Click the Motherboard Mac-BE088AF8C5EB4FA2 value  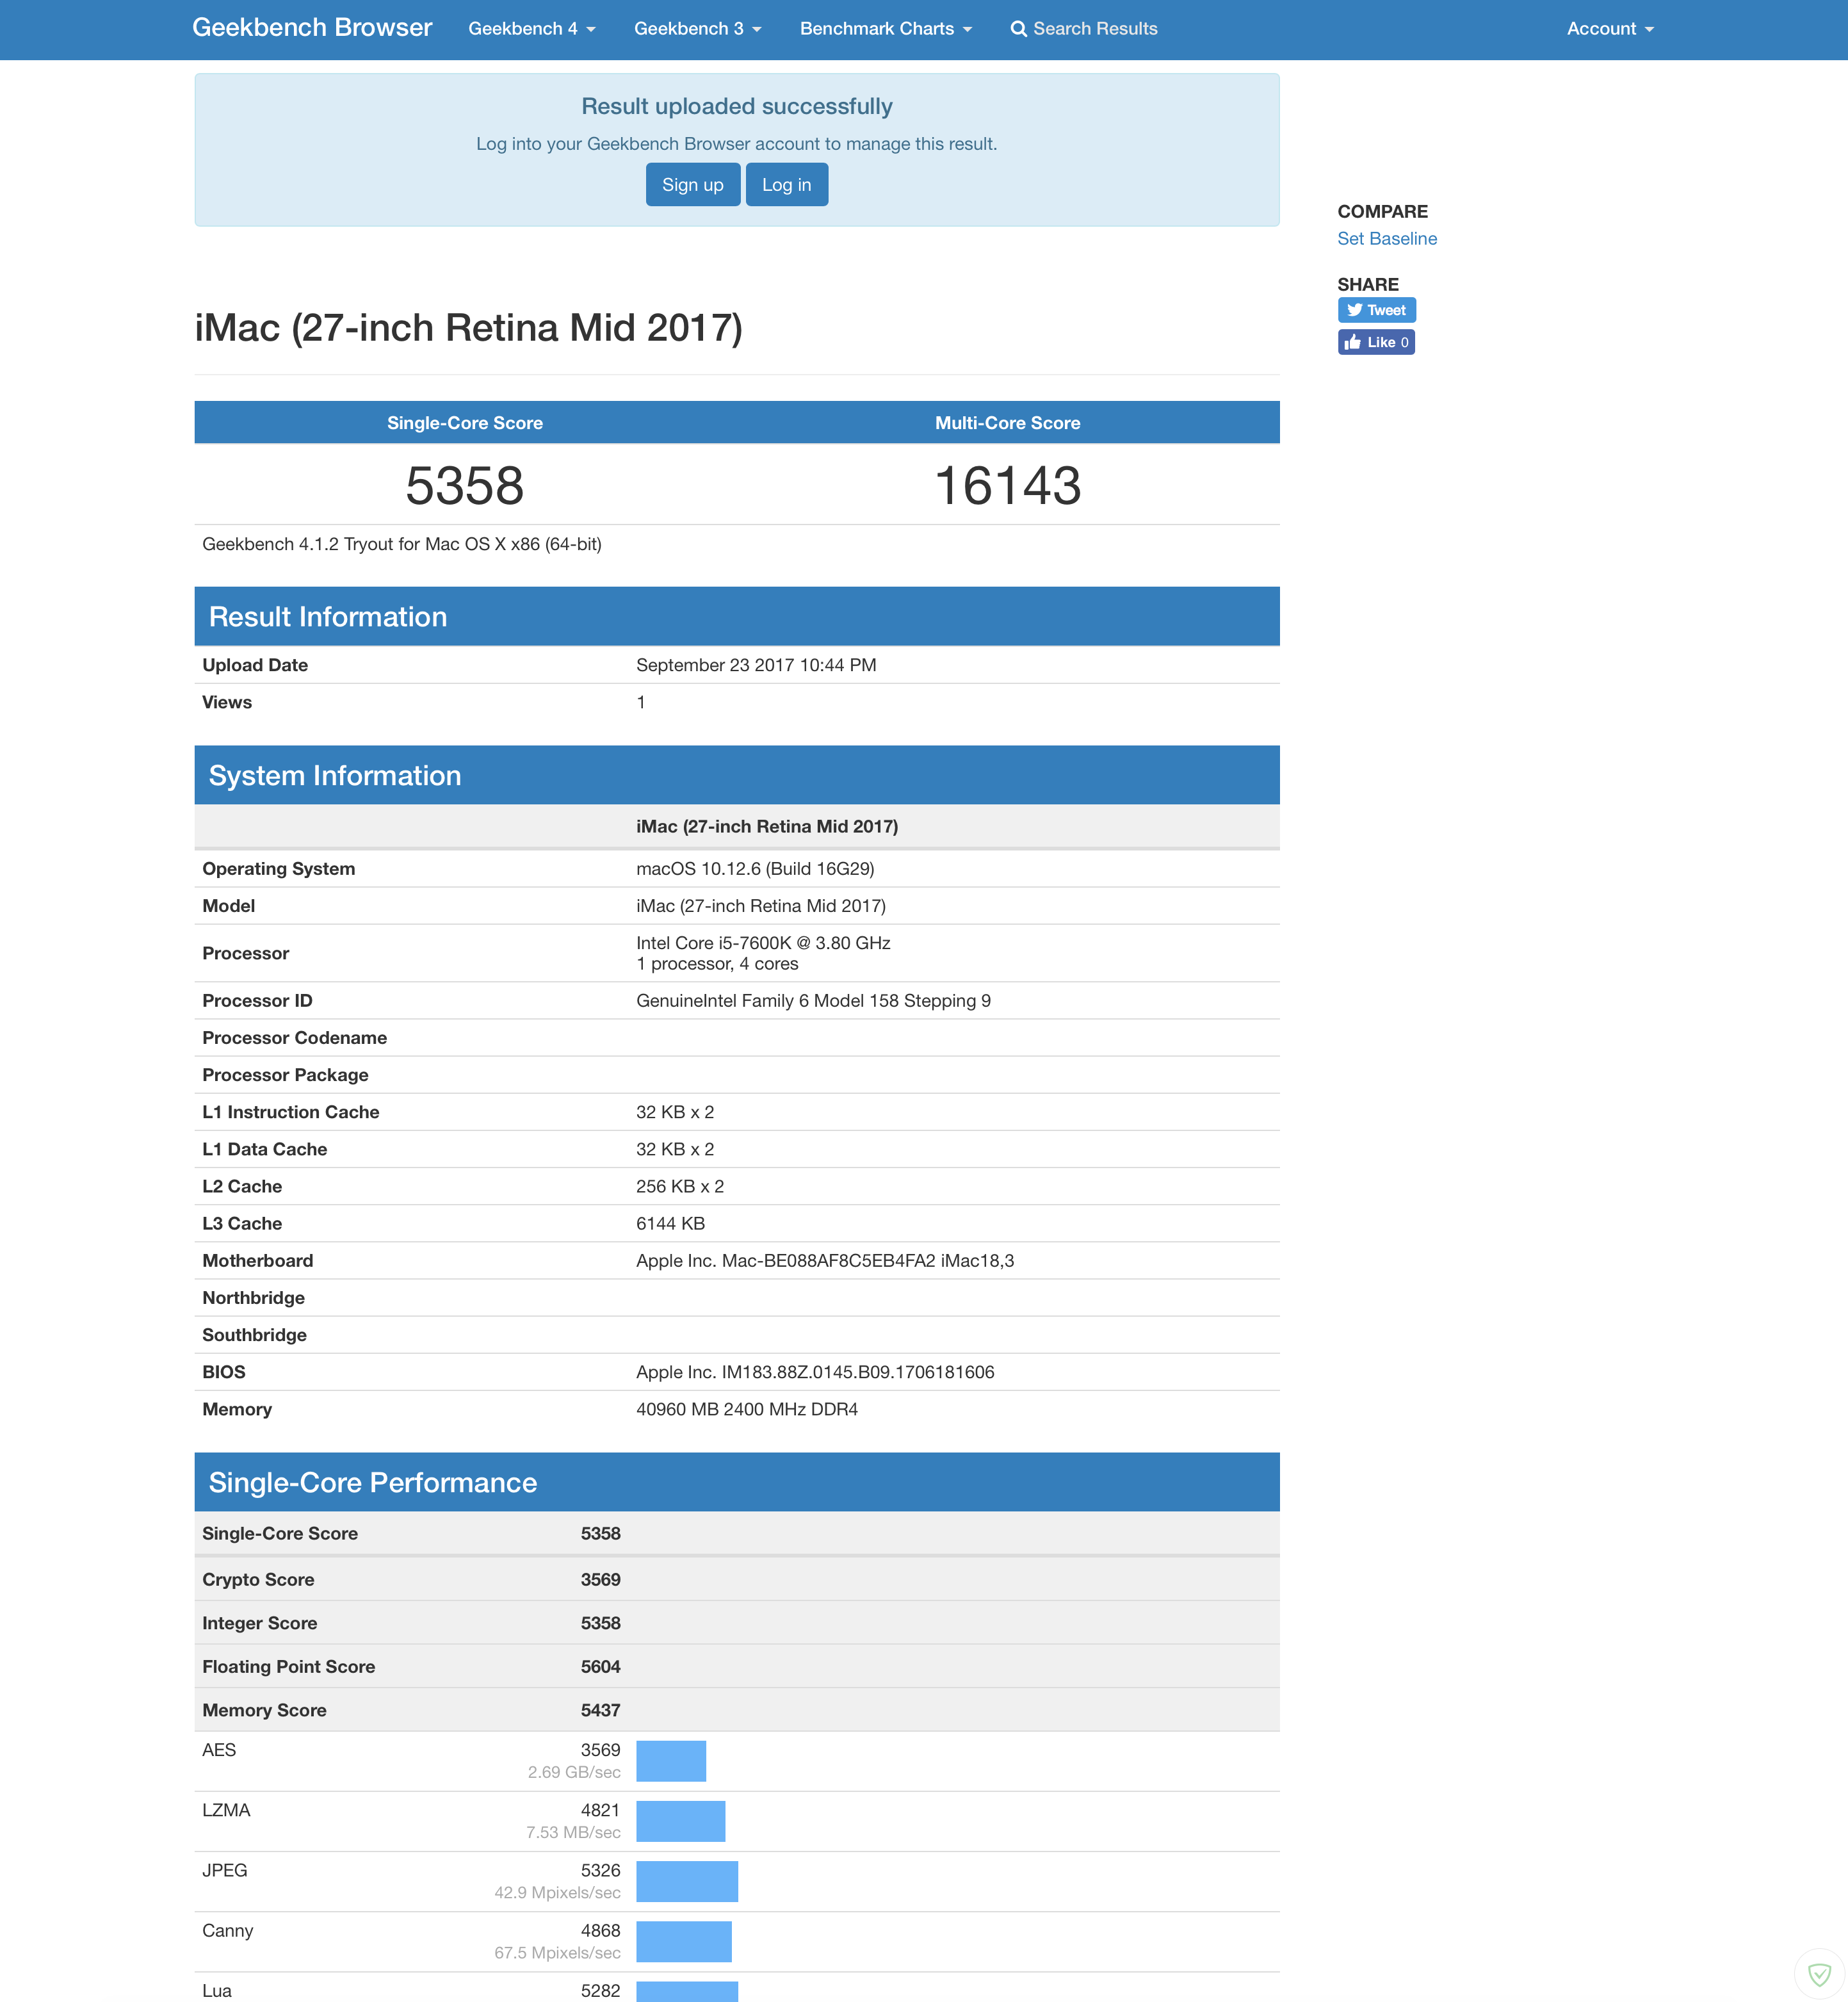coord(825,1261)
